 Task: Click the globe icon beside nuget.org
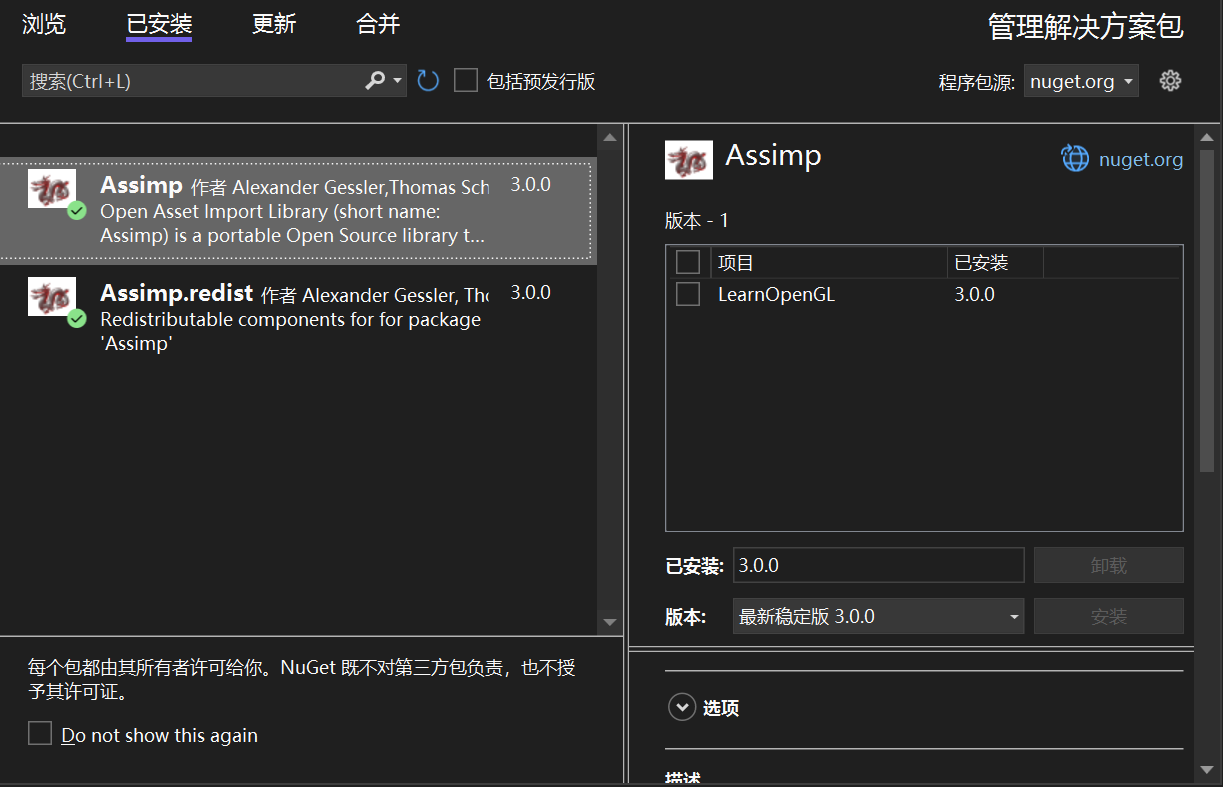pos(1074,159)
